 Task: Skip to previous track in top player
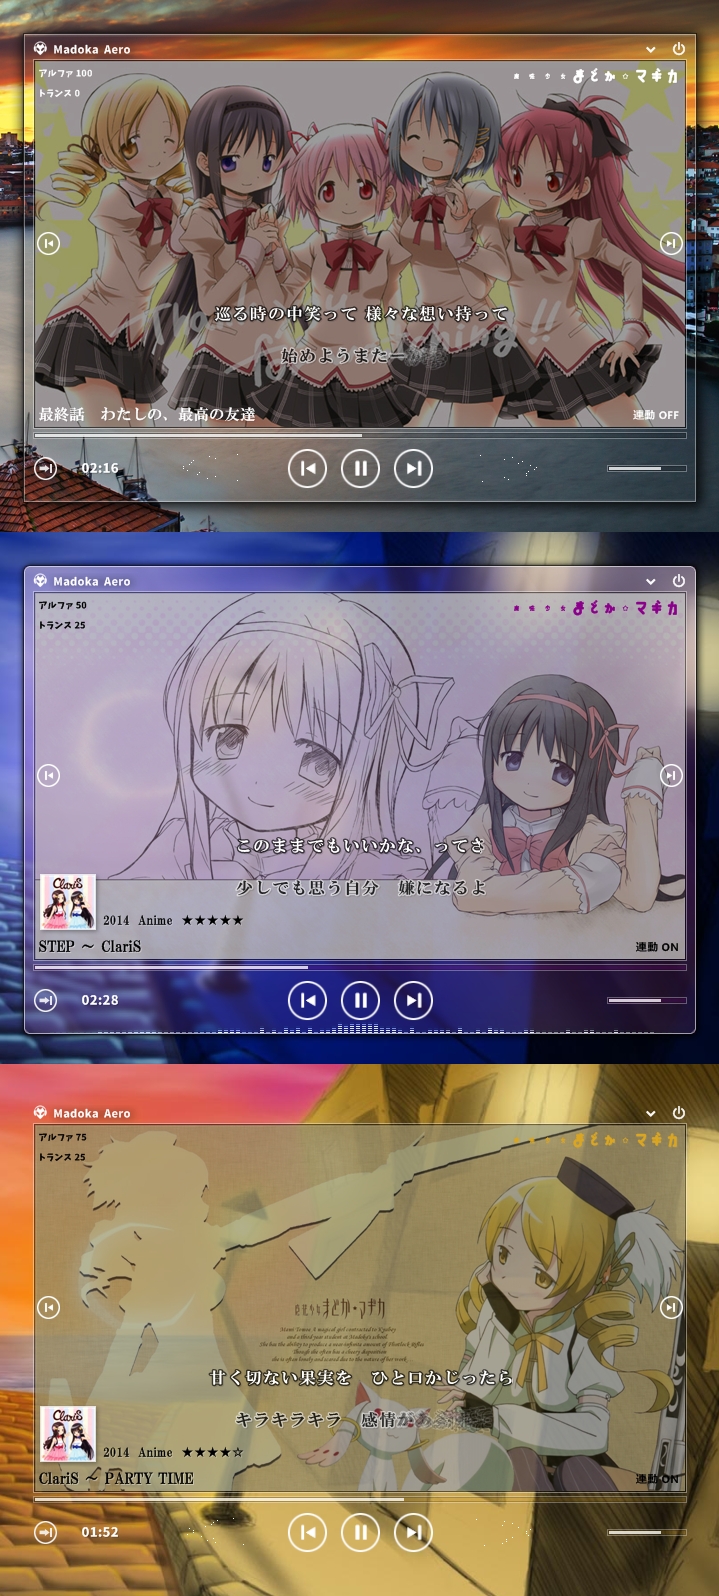pyautogui.click(x=307, y=468)
